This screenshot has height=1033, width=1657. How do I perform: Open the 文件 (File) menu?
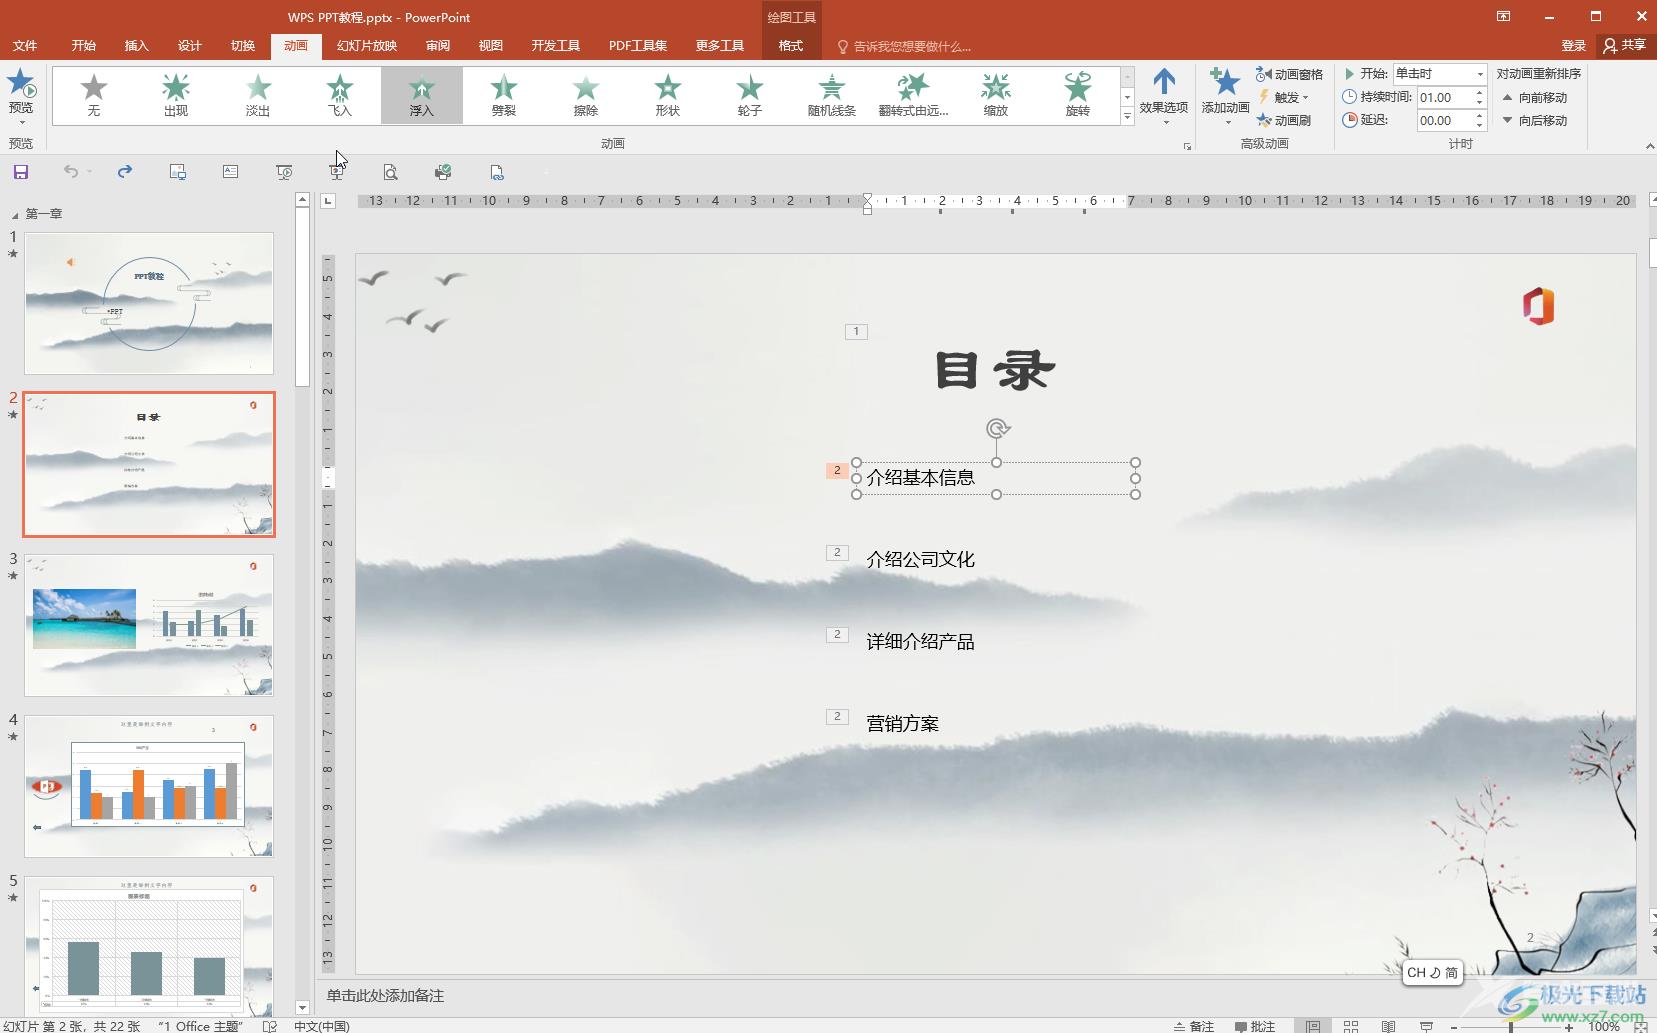click(25, 46)
